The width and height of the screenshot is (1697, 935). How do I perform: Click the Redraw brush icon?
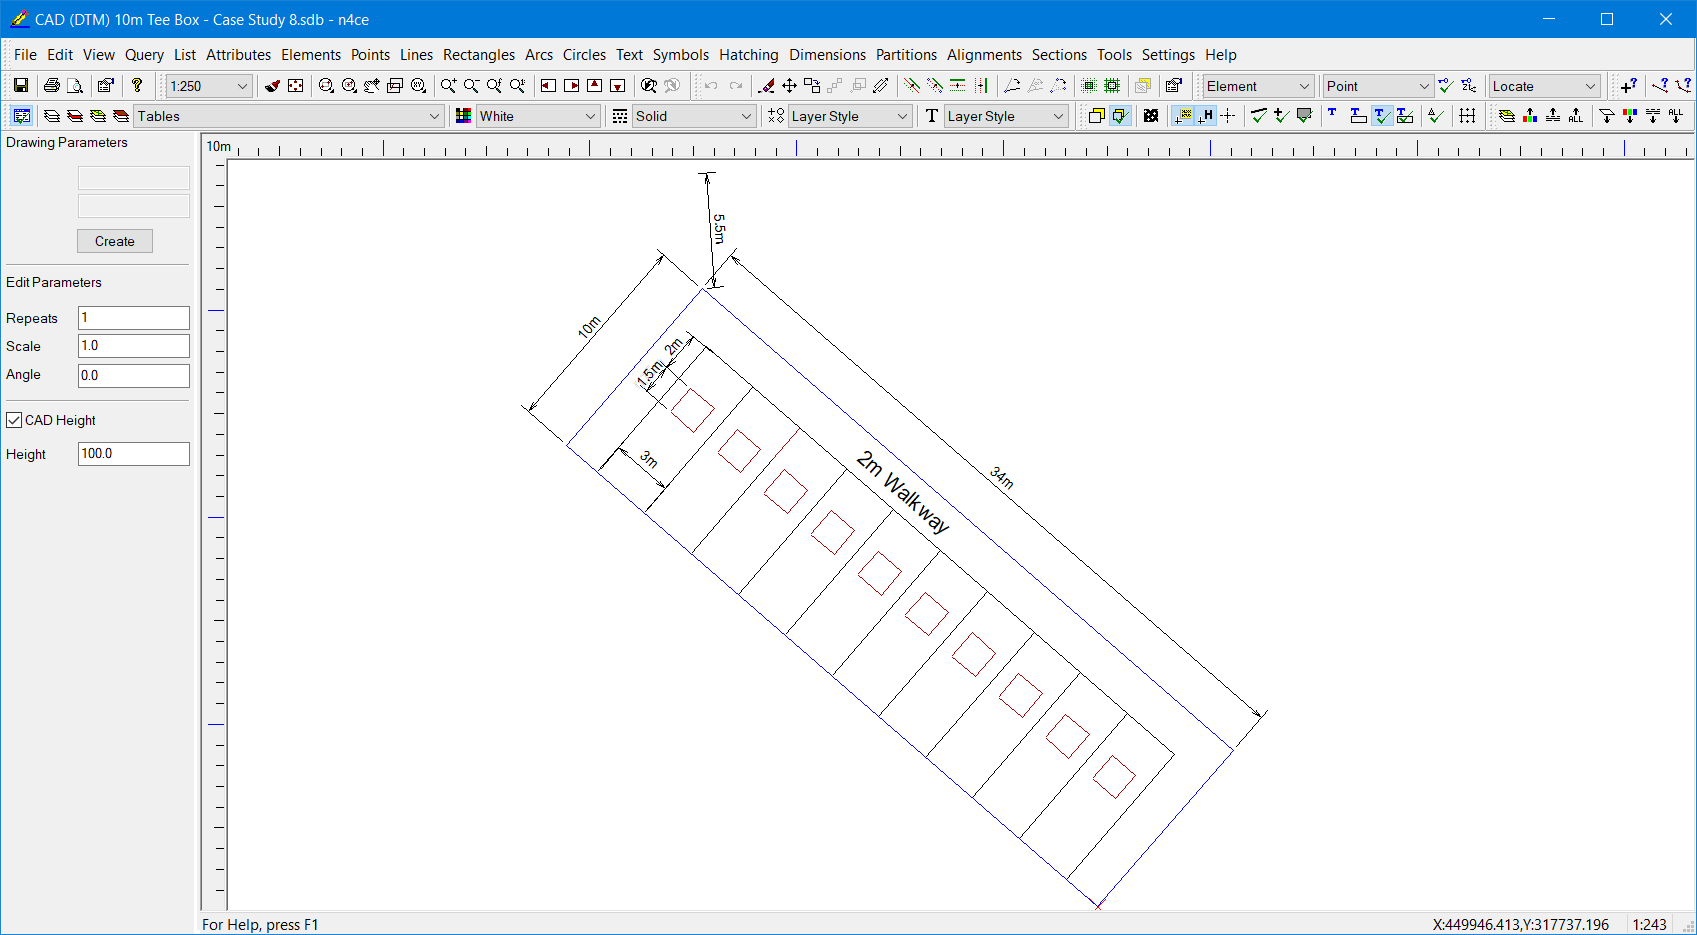tap(272, 86)
